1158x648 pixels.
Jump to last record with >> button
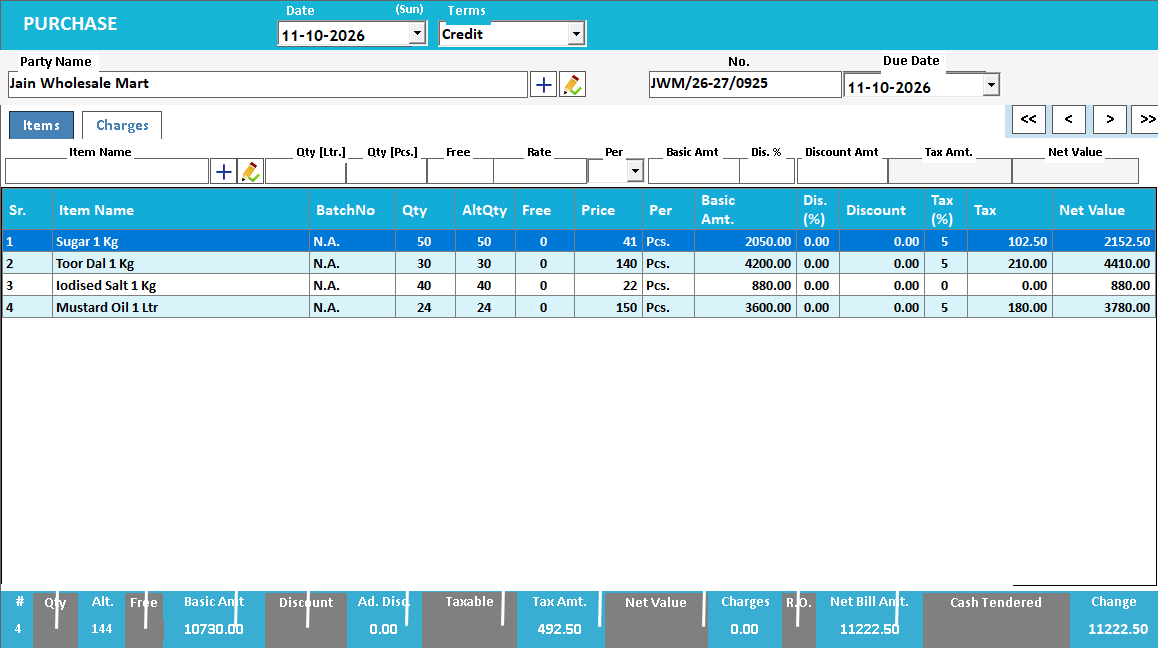[x=1145, y=119]
